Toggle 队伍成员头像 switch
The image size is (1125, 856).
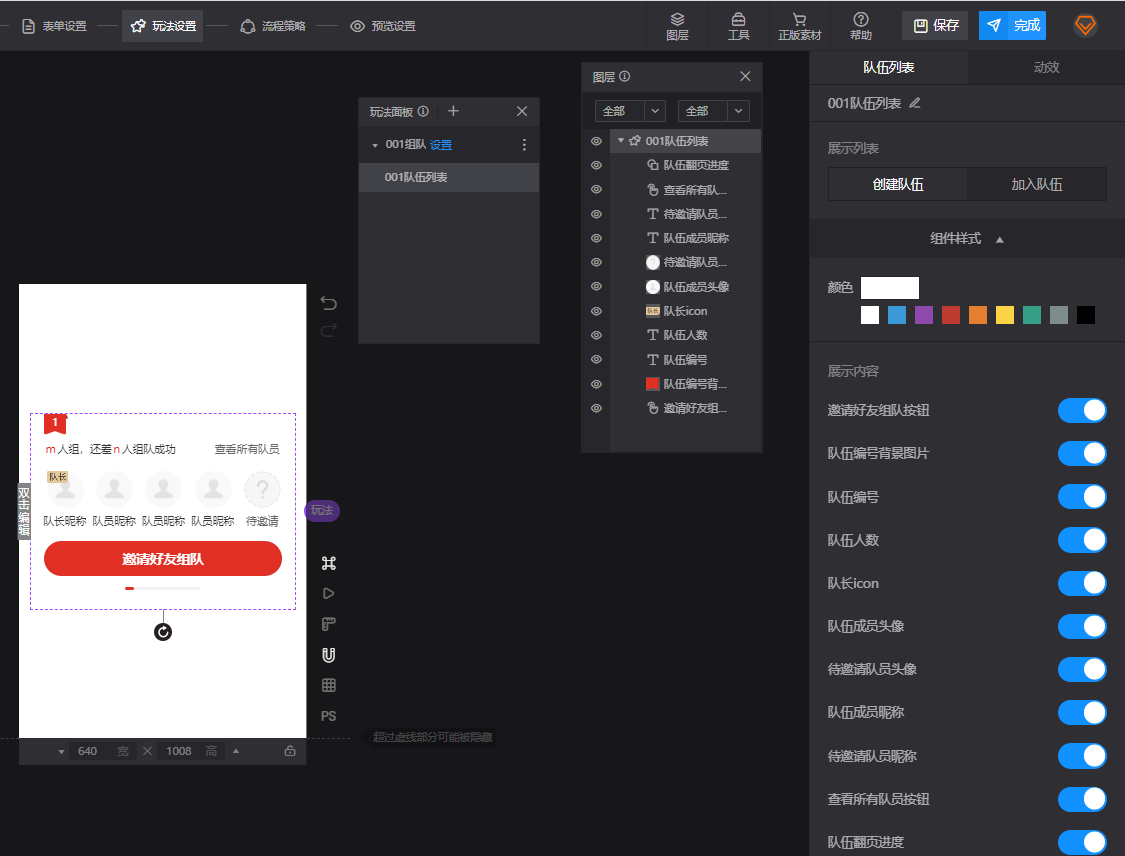(1082, 626)
